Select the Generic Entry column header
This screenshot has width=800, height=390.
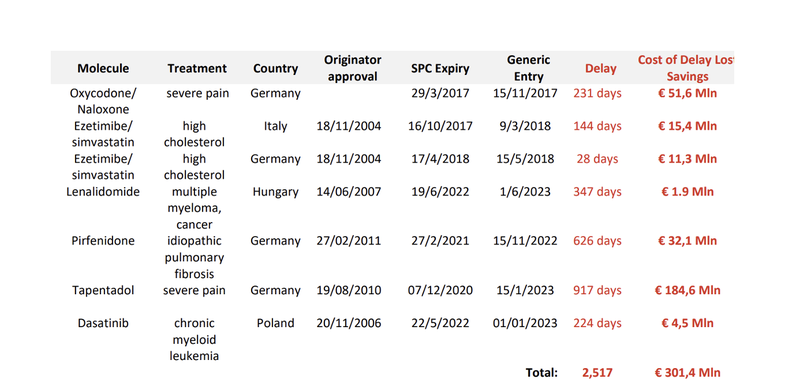(528, 68)
